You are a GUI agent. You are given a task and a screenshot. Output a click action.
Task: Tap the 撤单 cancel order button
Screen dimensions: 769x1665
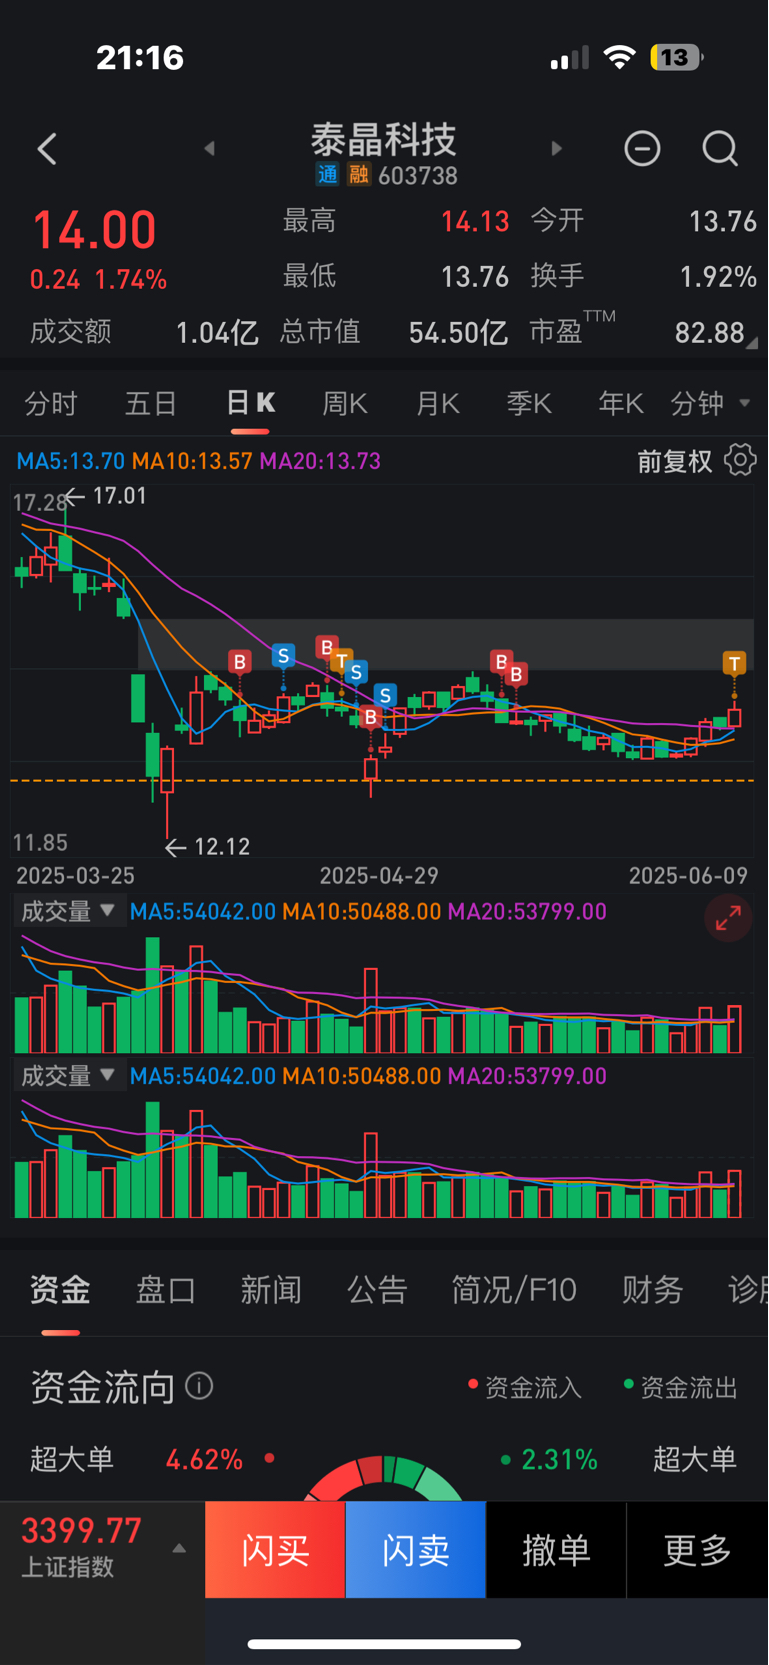coord(556,1549)
